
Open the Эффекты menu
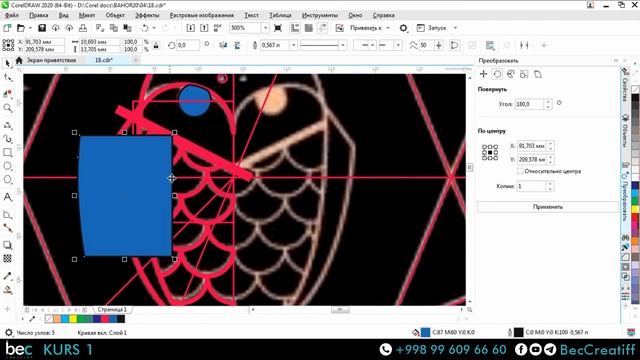click(147, 15)
